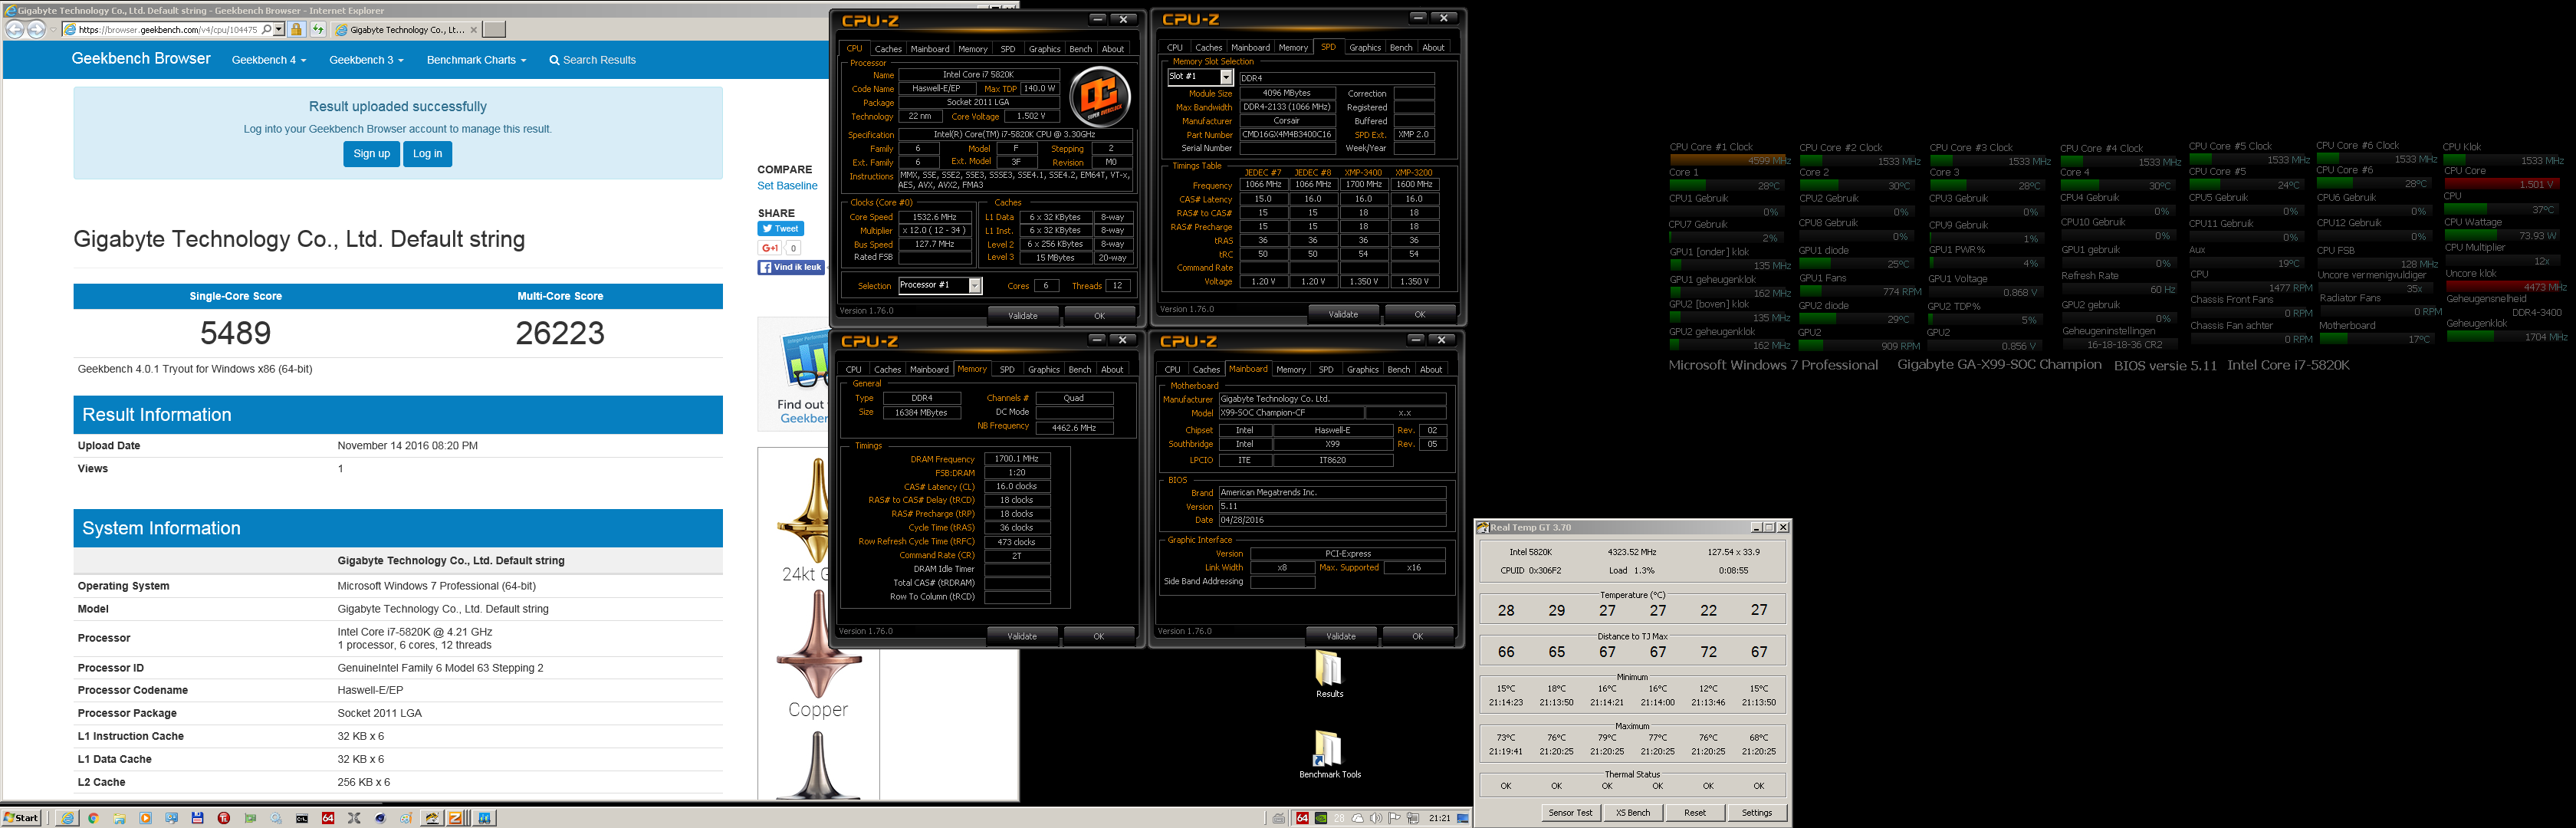Open the volume speaker tray icon
The height and width of the screenshot is (828, 2576).
[1377, 818]
